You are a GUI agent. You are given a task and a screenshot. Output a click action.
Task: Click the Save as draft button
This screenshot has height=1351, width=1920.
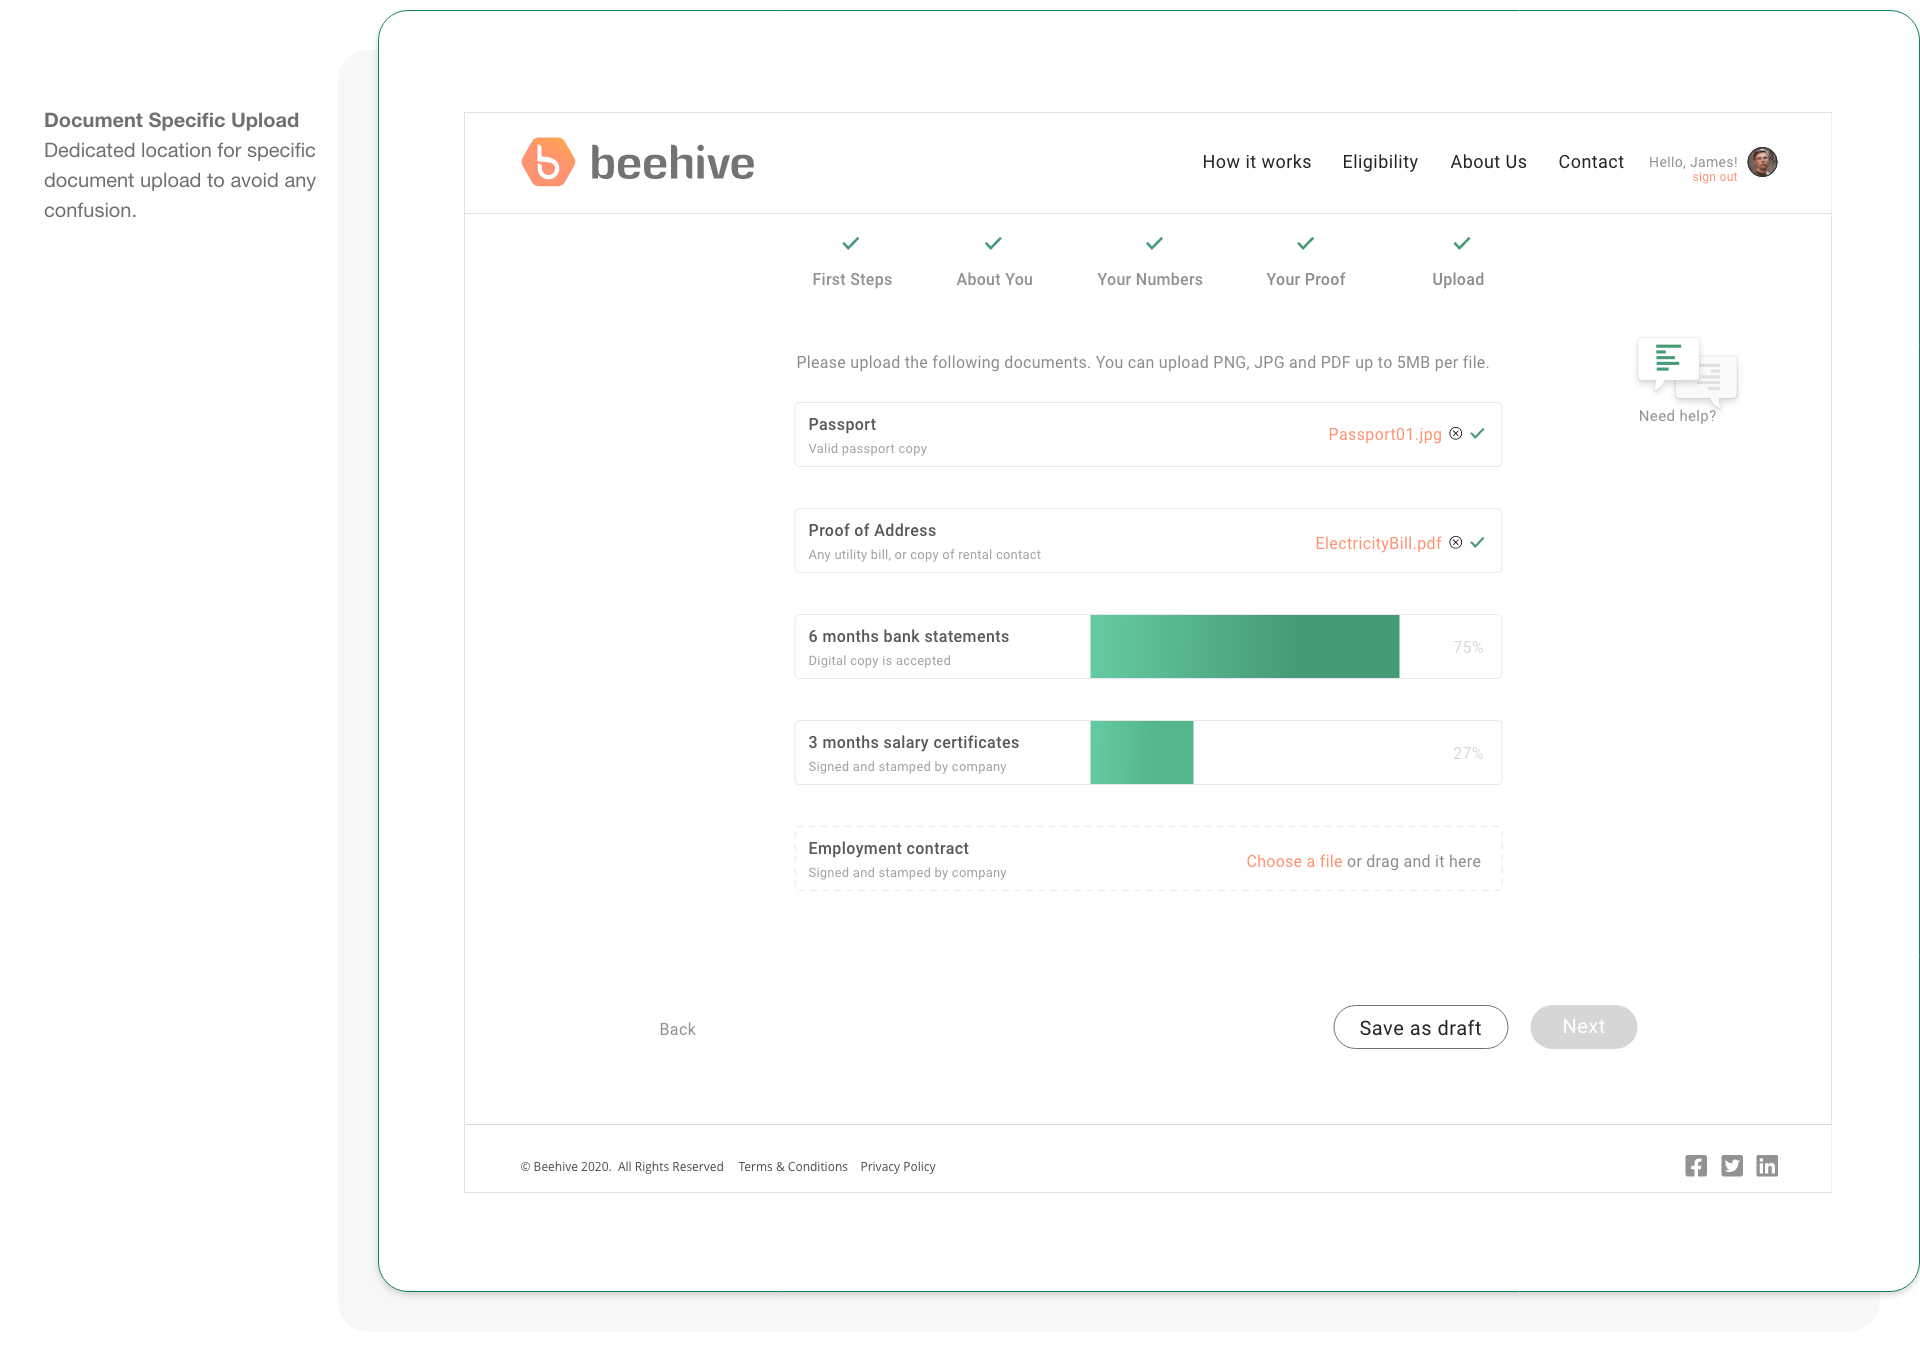[x=1420, y=1027]
